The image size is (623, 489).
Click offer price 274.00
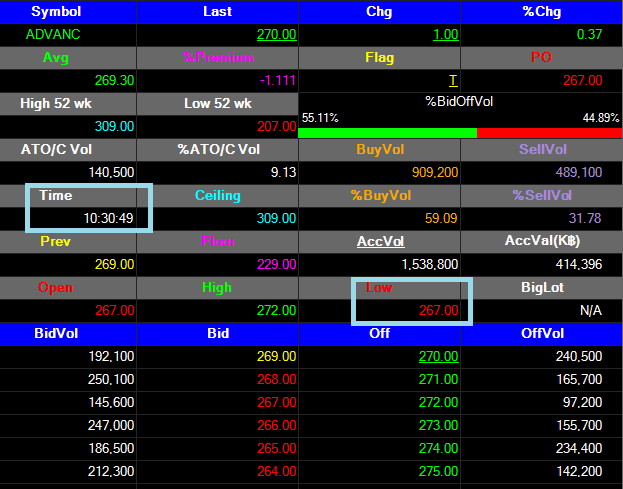point(439,448)
